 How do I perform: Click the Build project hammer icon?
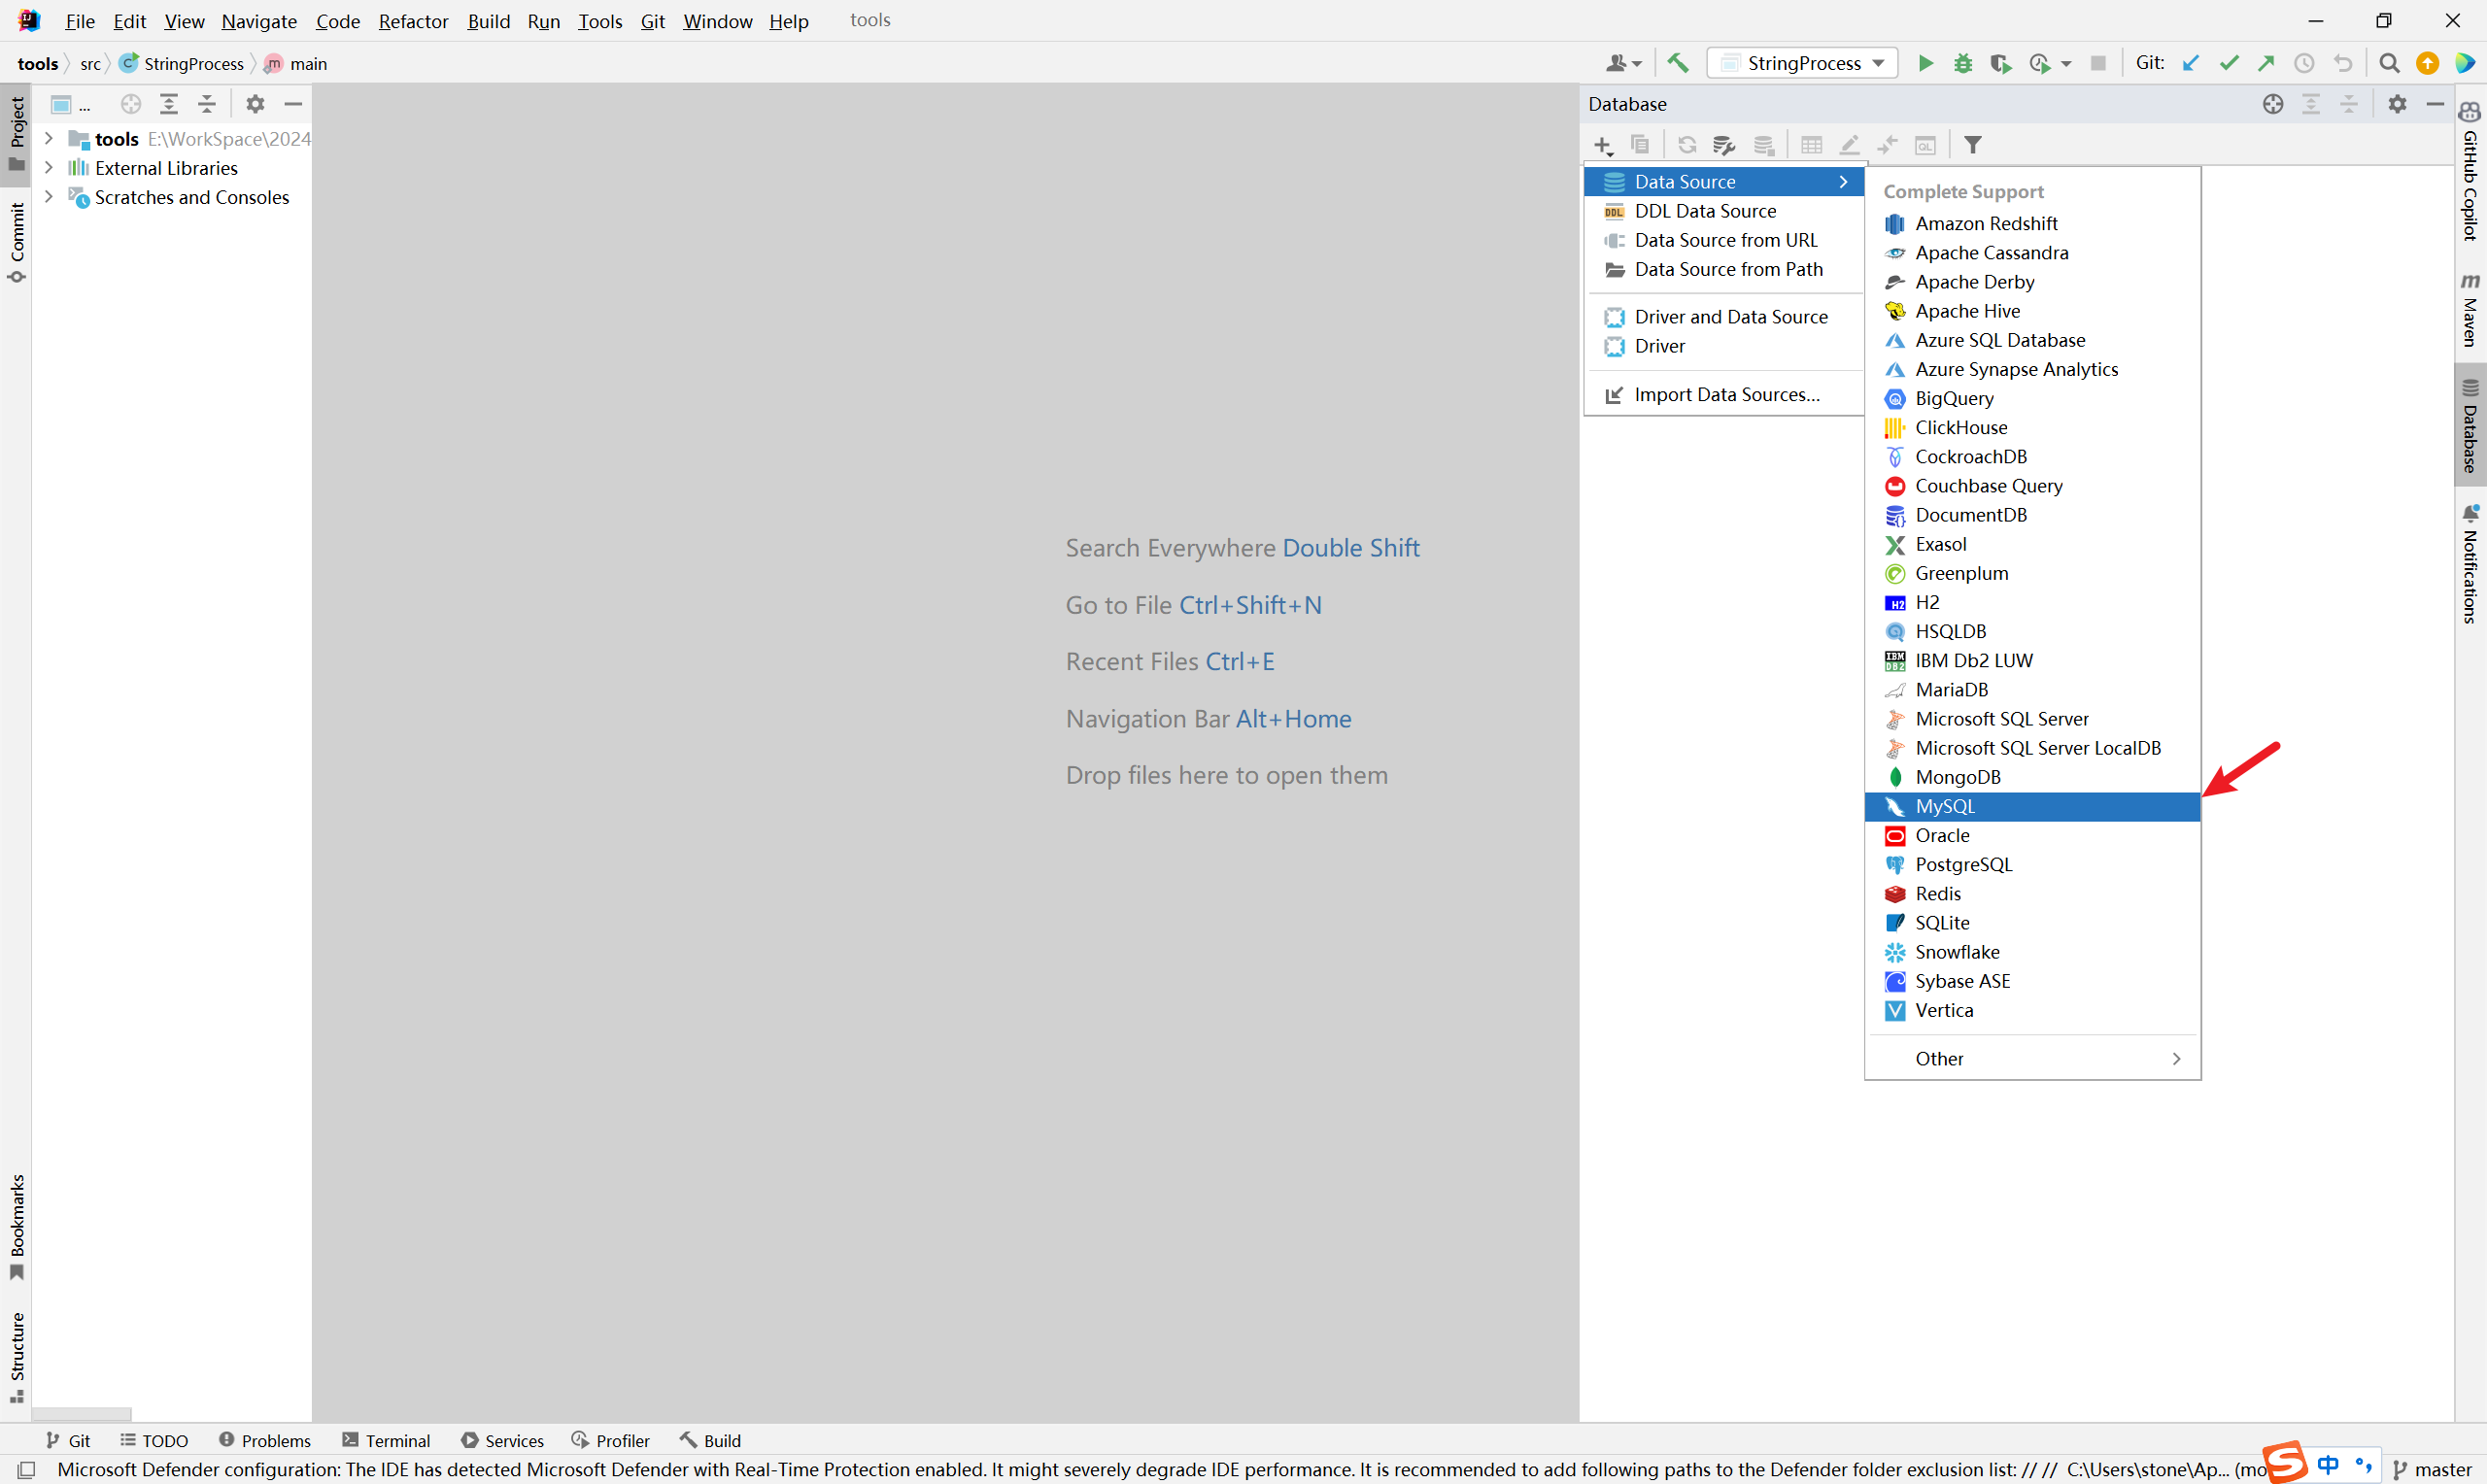[1678, 63]
